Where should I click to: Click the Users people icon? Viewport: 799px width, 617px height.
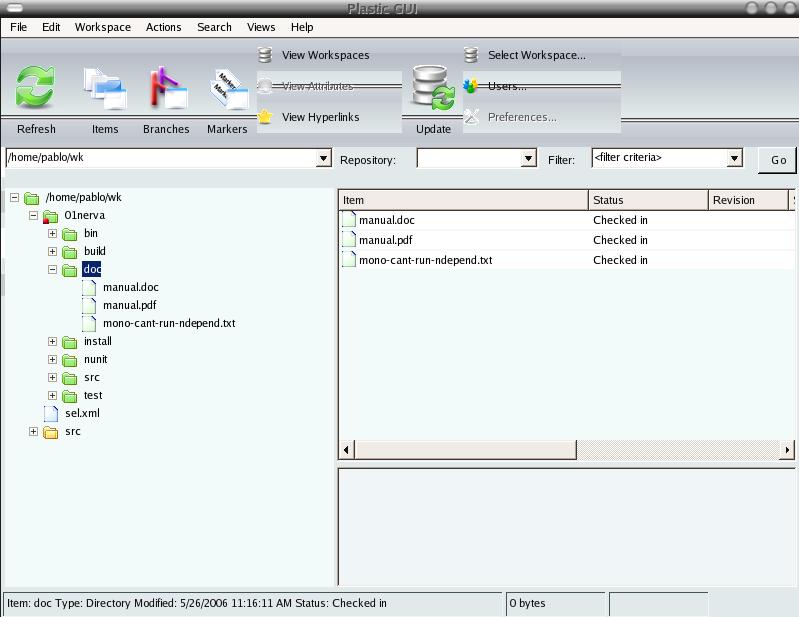470,86
